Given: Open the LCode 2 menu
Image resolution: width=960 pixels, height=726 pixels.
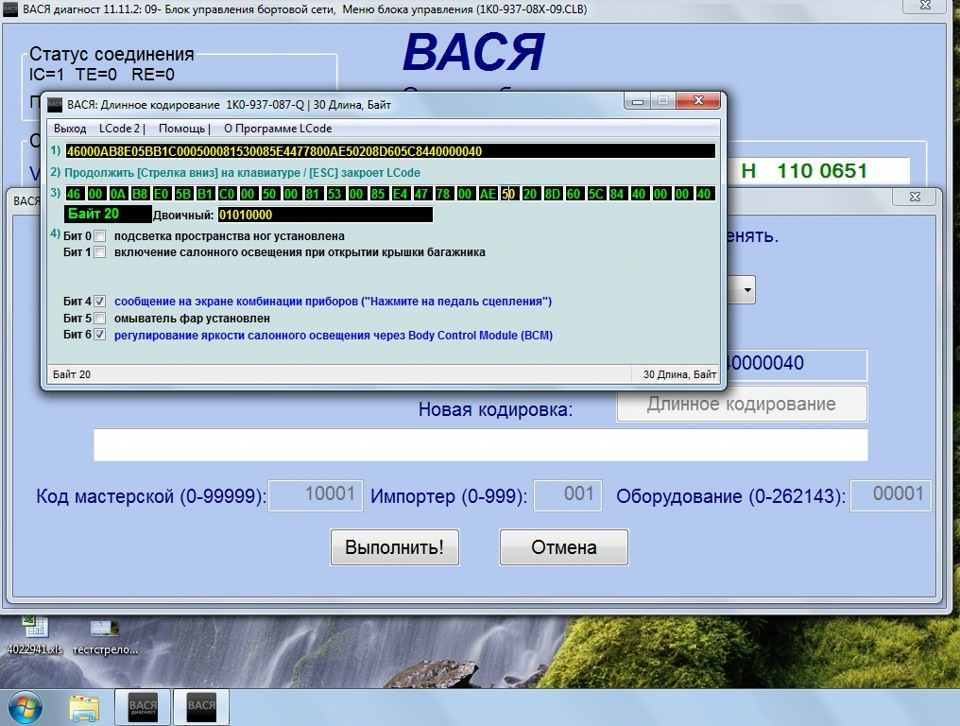Looking at the screenshot, I should pyautogui.click(x=120, y=129).
